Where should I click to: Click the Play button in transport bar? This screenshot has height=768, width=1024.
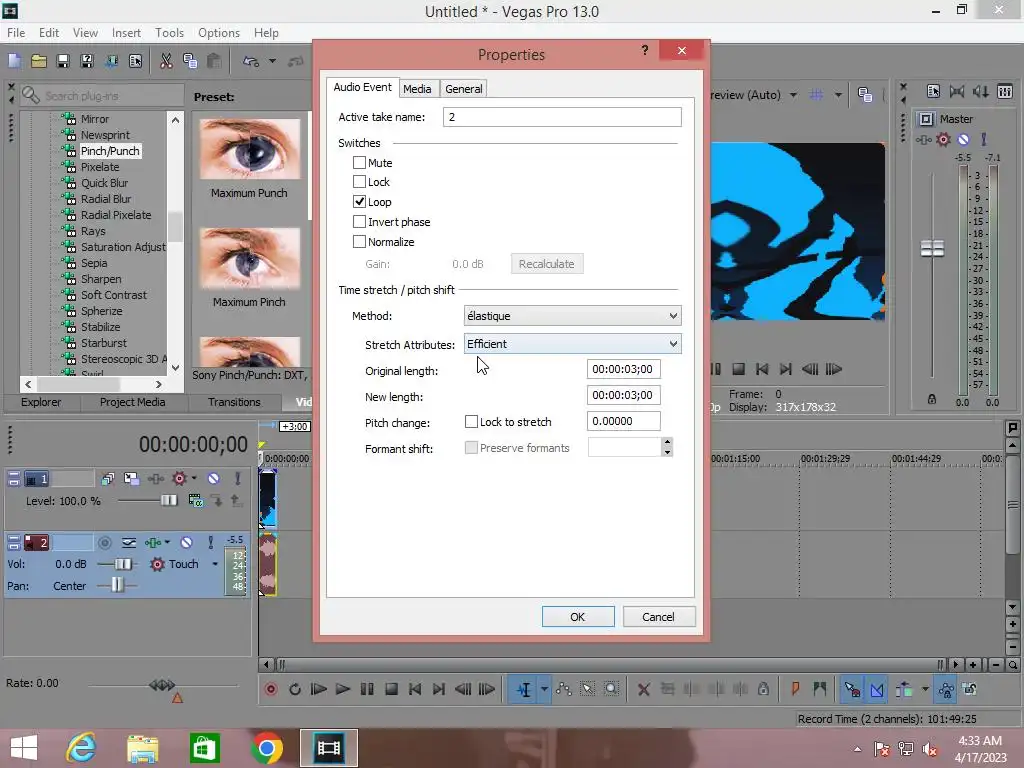(x=342, y=689)
